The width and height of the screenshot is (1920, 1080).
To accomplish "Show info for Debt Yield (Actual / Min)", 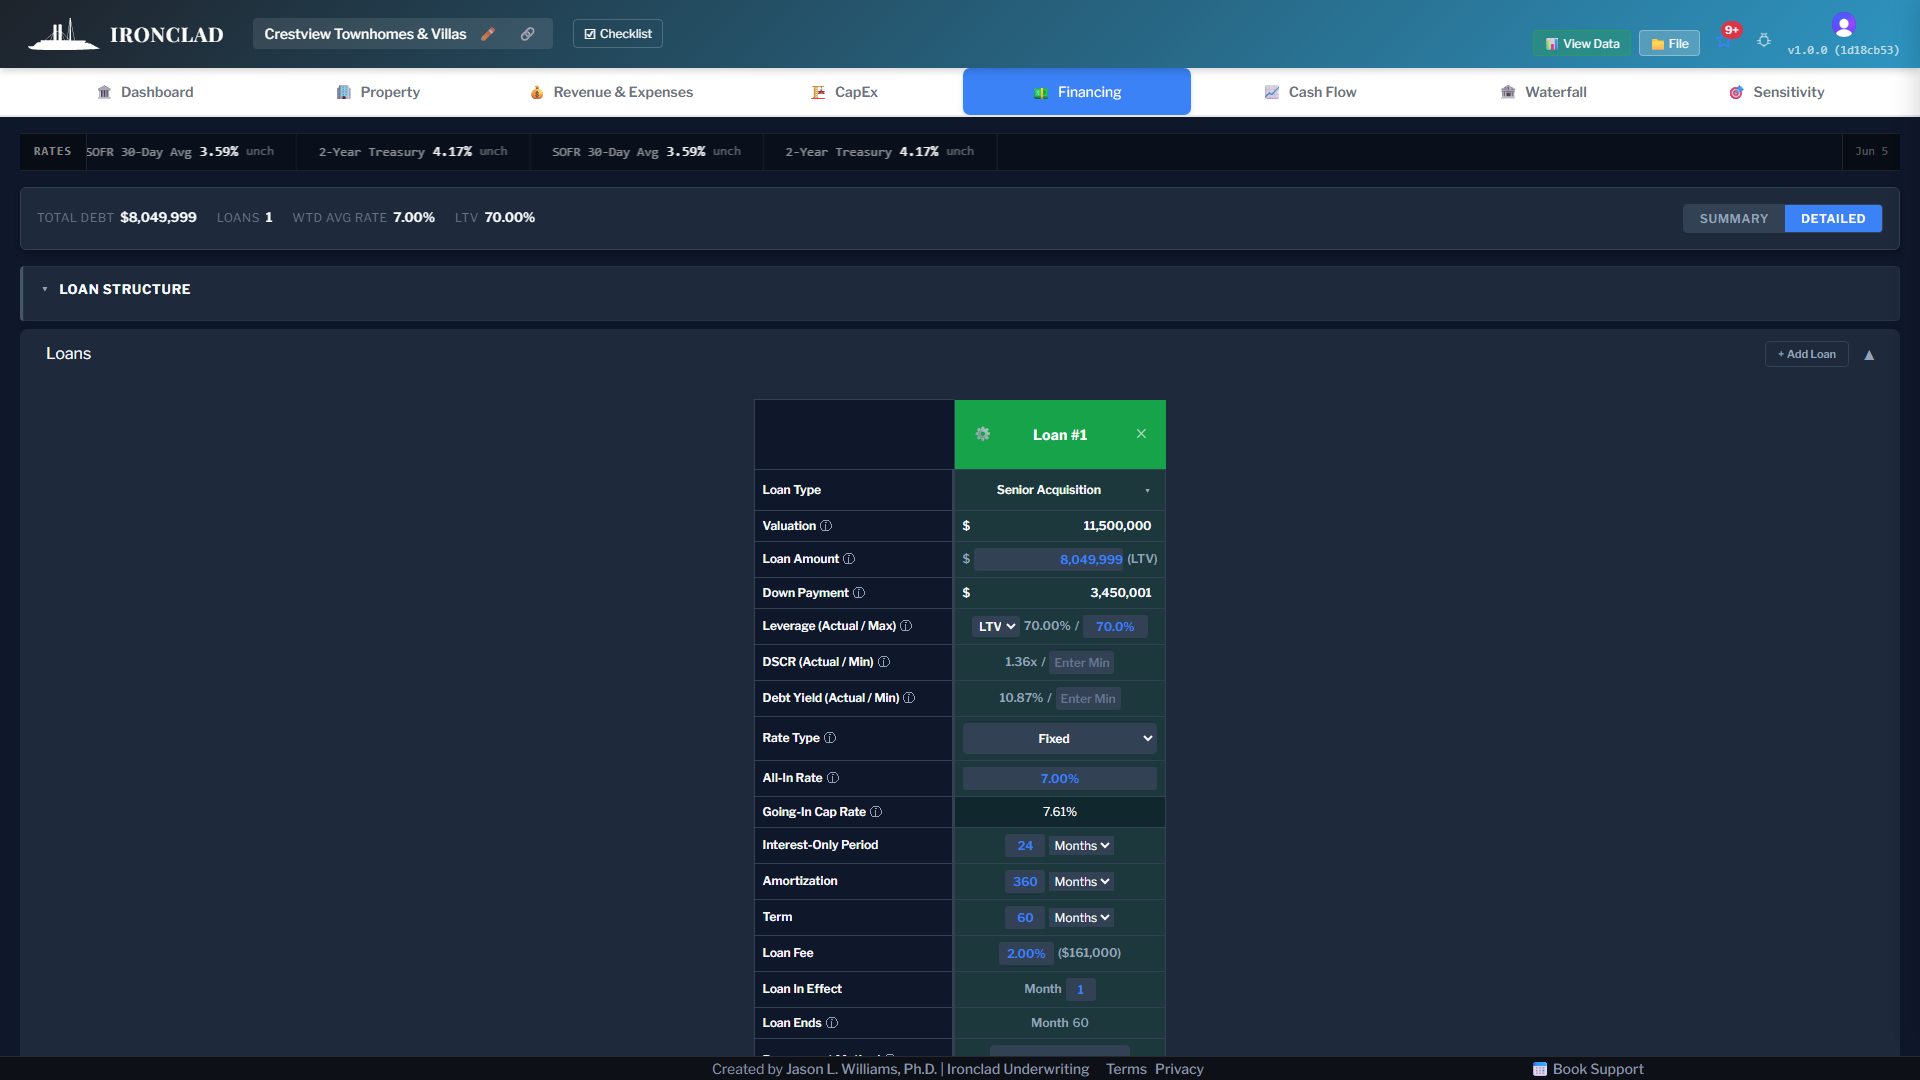I will click(909, 698).
